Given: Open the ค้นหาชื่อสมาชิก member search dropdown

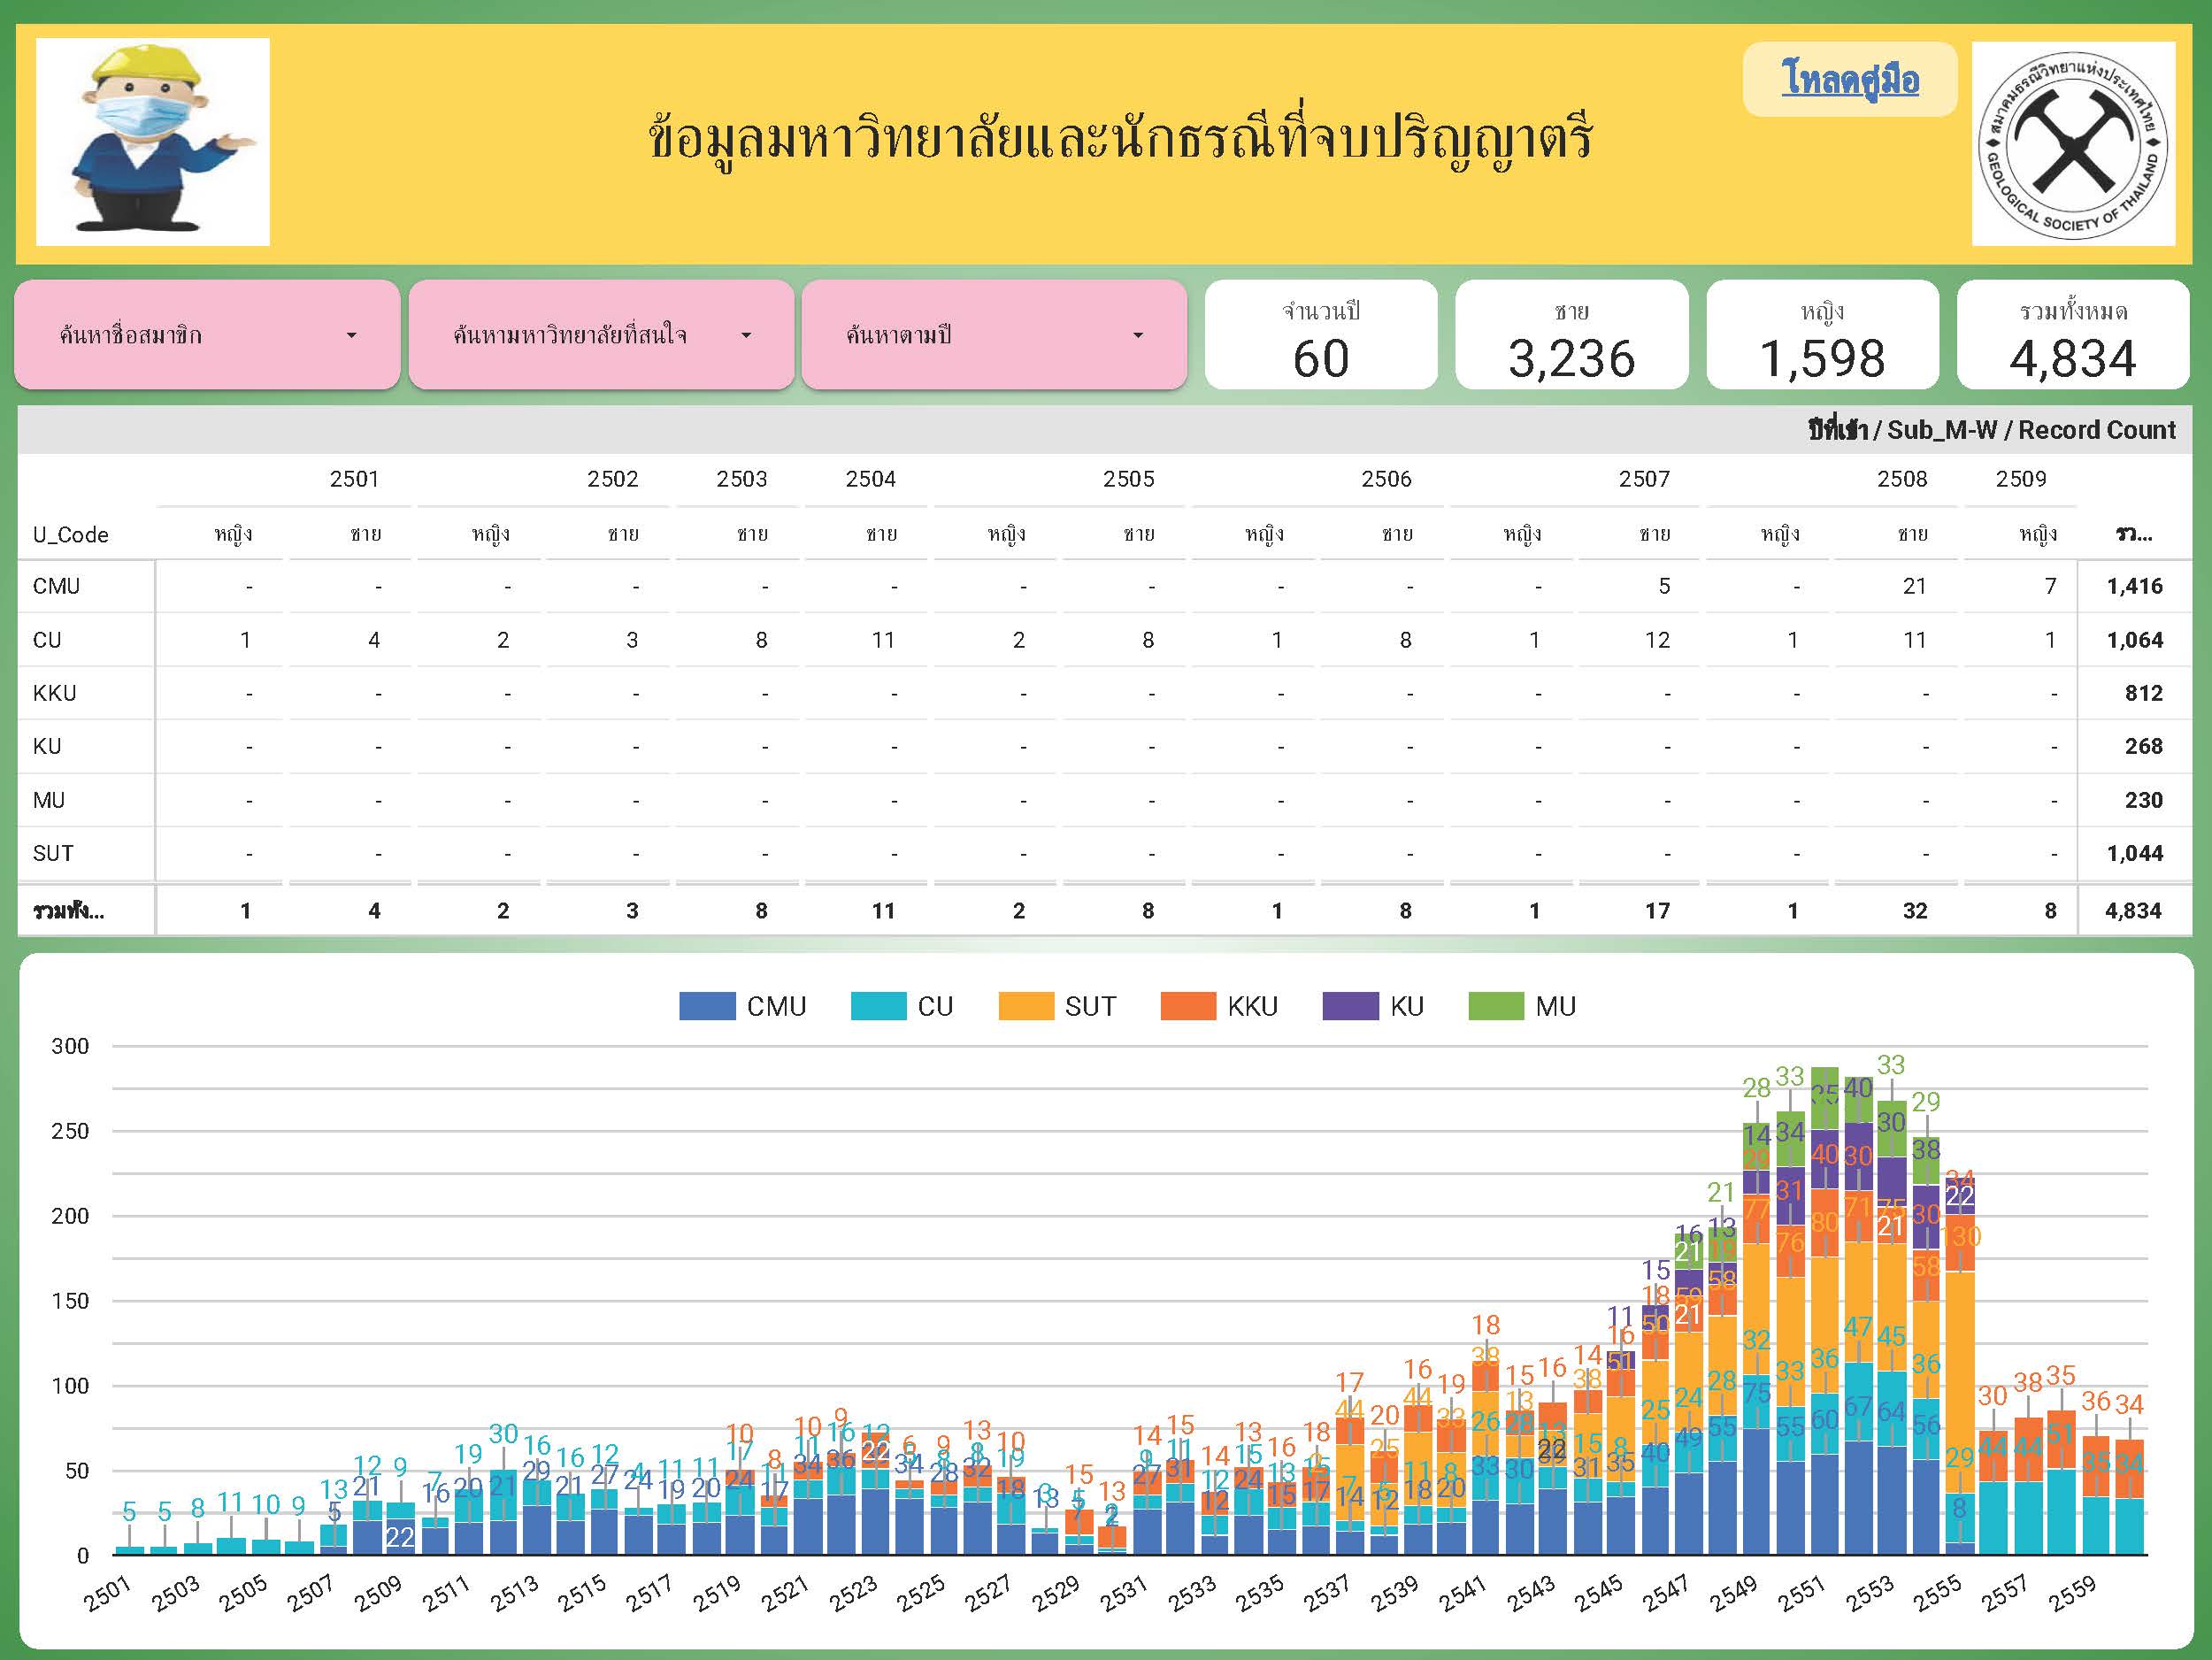Looking at the screenshot, I should 207,335.
